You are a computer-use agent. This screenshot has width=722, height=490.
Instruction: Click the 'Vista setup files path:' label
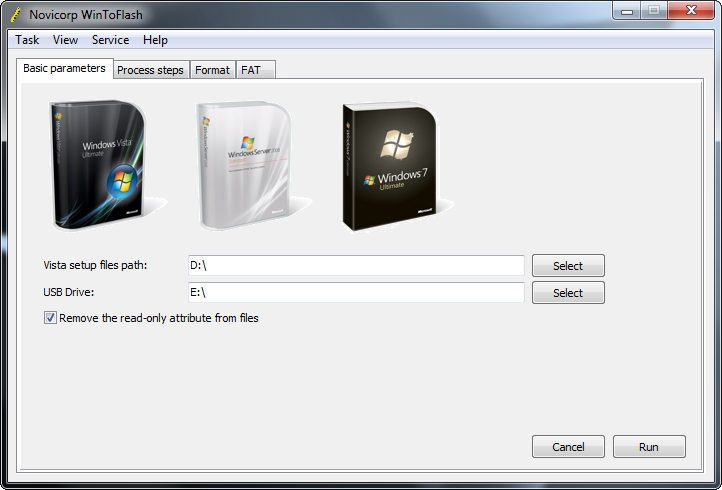coord(95,265)
